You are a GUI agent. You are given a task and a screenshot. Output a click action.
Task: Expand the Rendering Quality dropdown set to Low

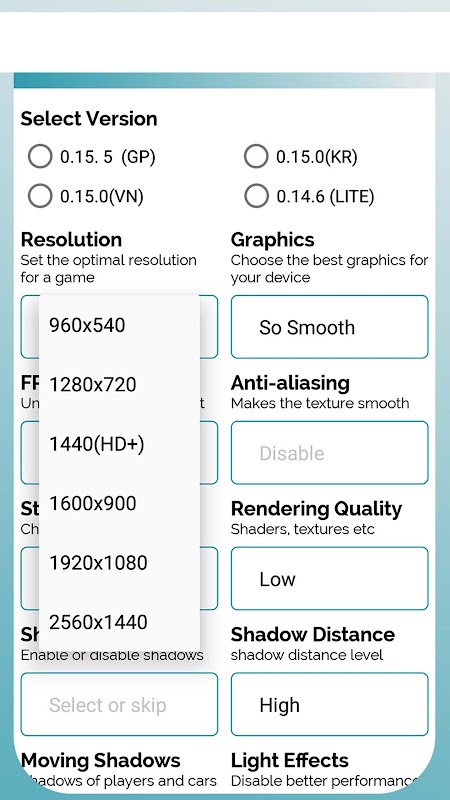click(330, 579)
